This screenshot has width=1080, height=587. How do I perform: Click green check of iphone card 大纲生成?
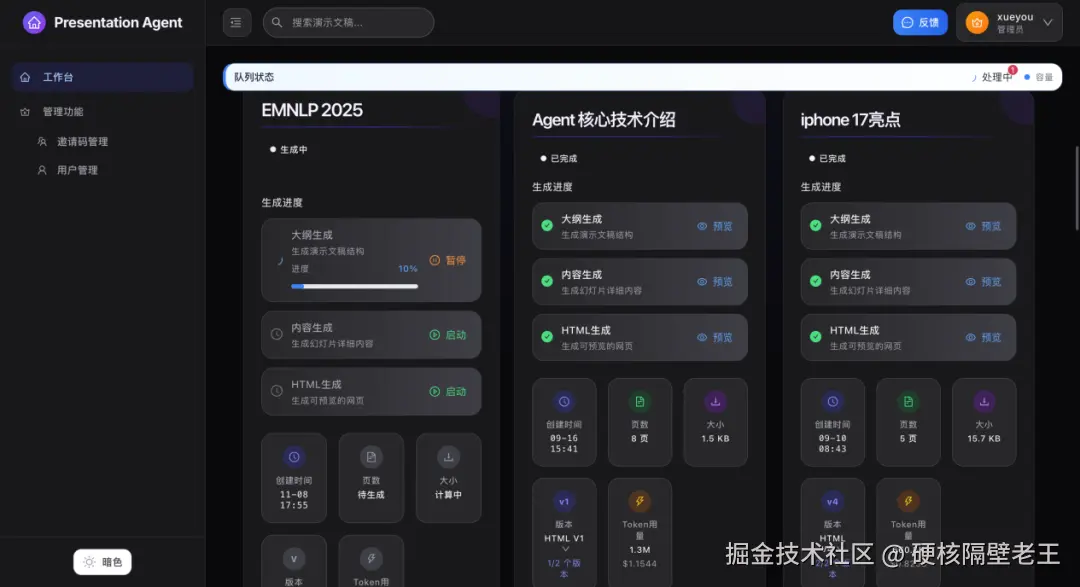click(816, 225)
